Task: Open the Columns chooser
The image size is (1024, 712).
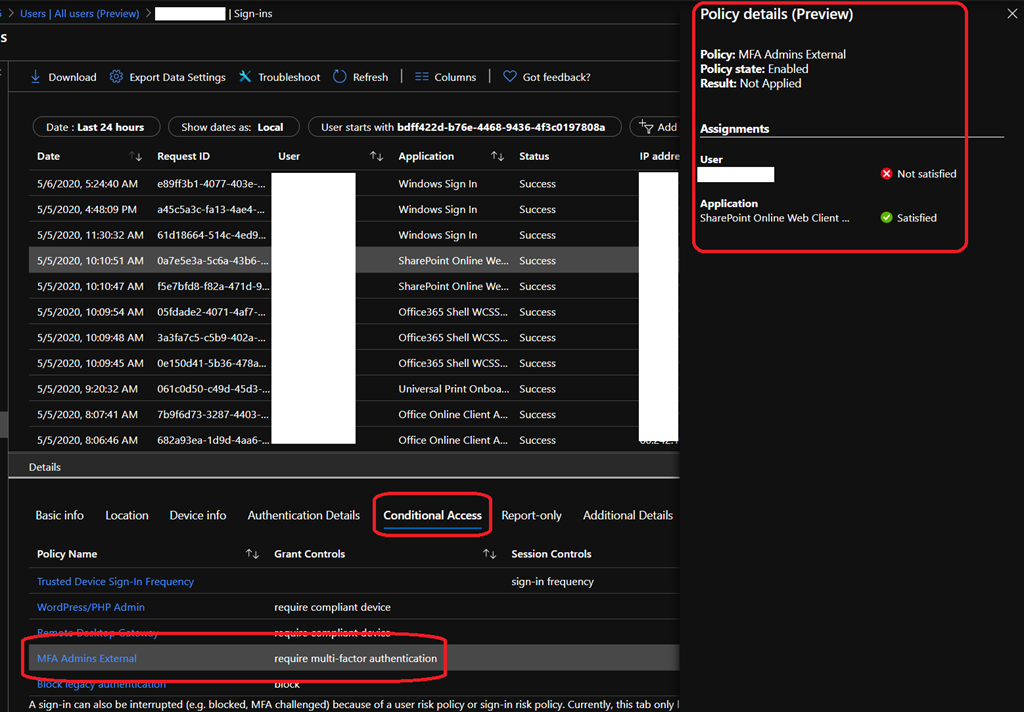Action: pos(422,77)
